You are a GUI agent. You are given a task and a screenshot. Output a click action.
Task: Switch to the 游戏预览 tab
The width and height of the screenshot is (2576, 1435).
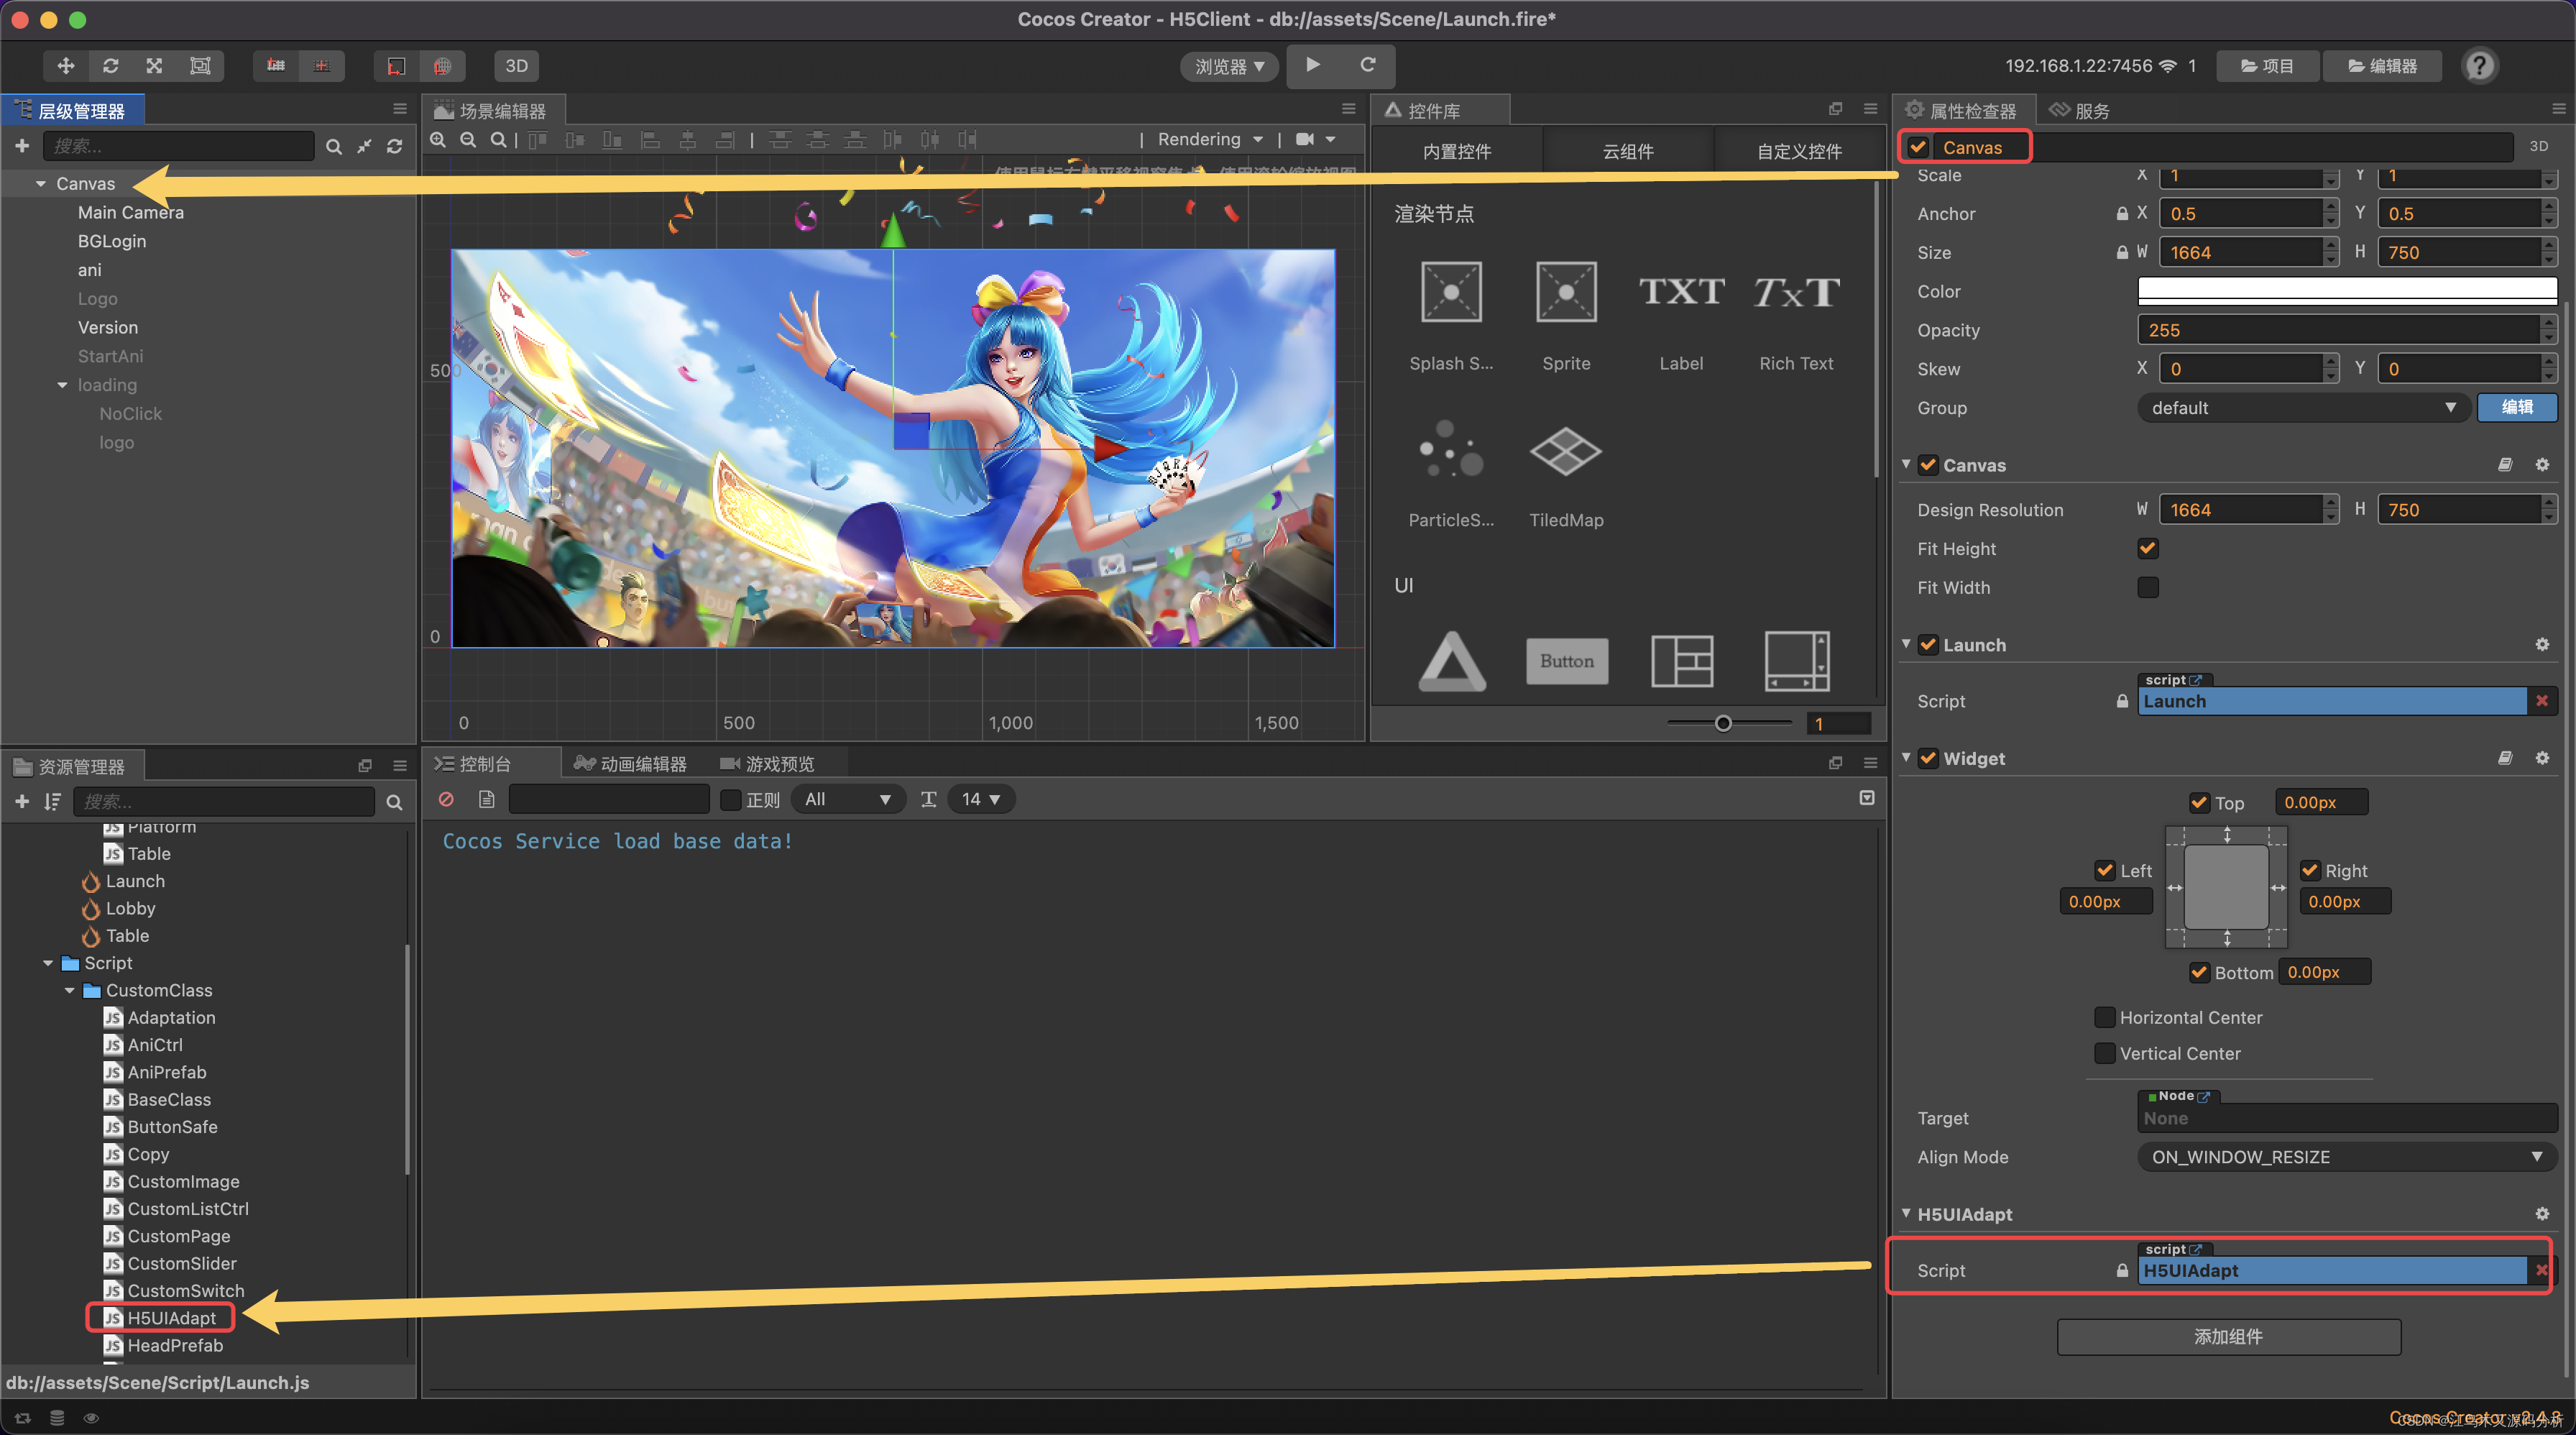(767, 764)
